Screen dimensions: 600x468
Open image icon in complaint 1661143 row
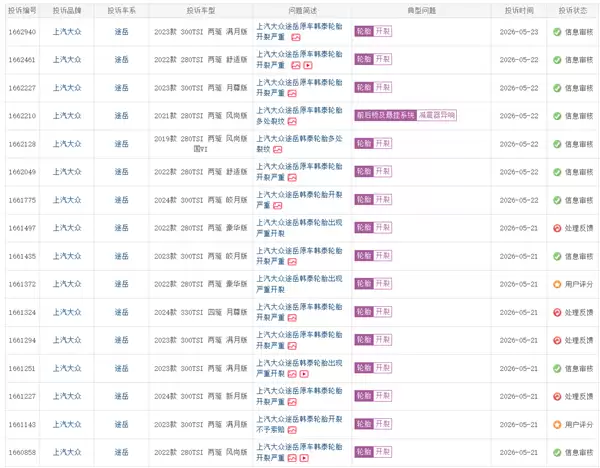[292, 430]
